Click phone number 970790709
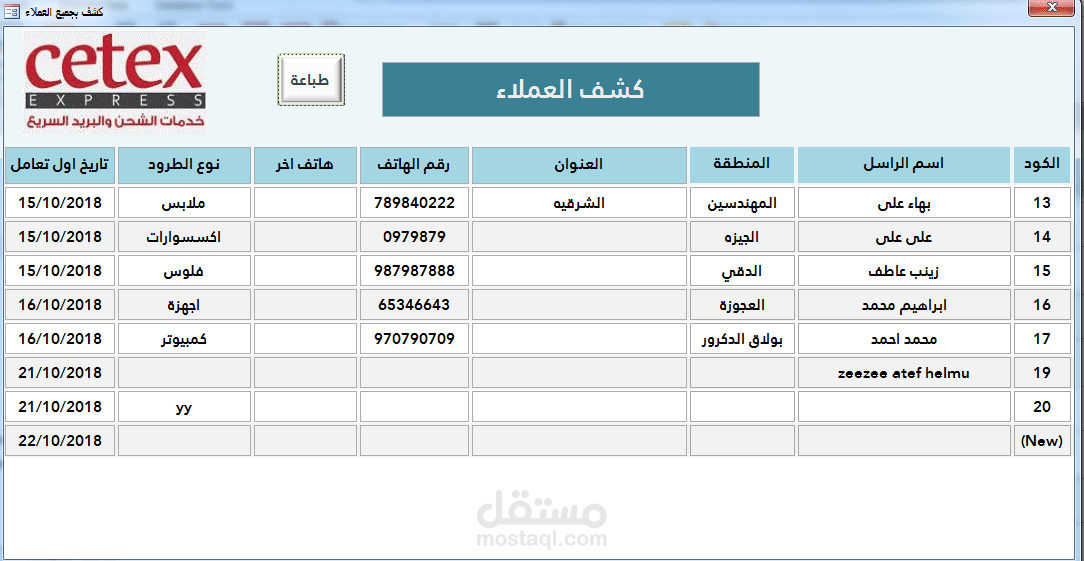This screenshot has height=561, width=1084. click(414, 338)
